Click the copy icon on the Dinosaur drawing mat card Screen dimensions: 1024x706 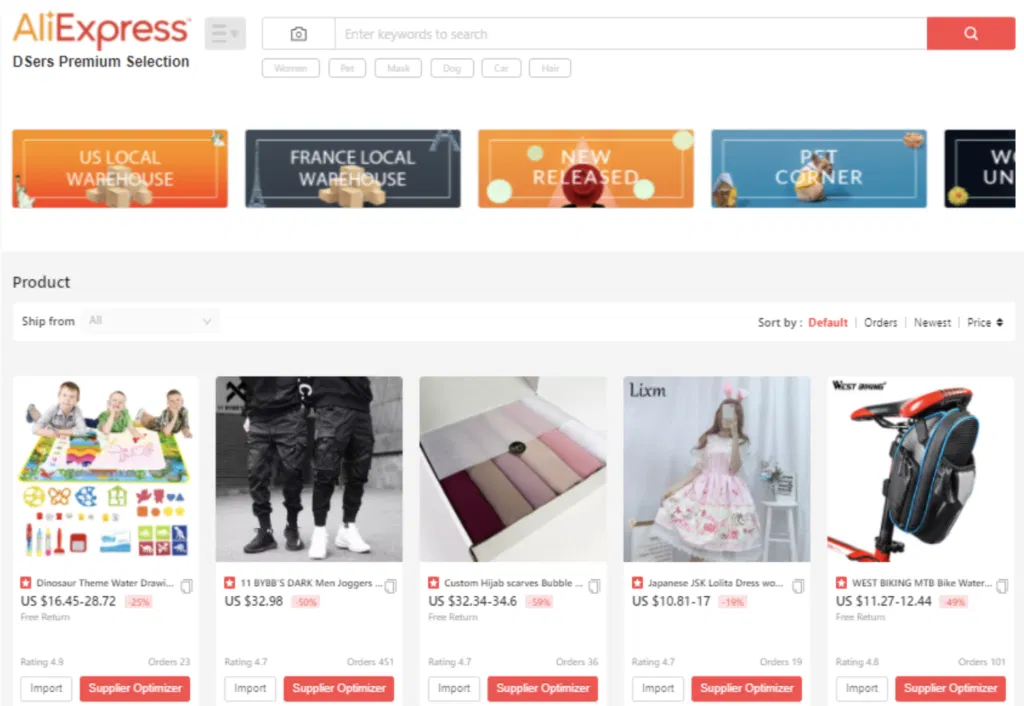185,587
